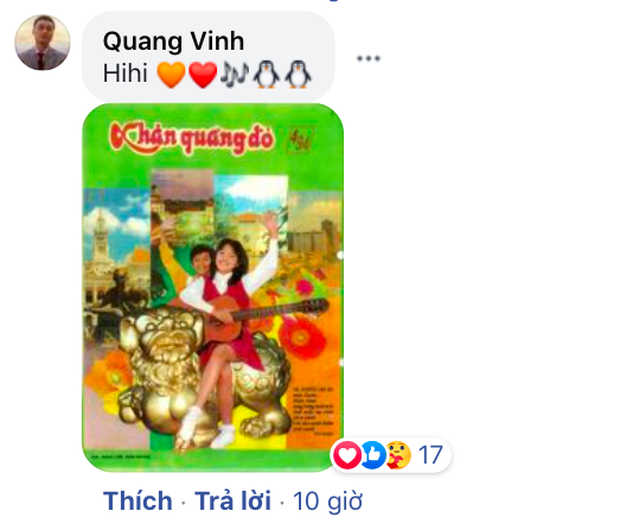Image resolution: width=620 pixels, height=524 pixels.
Task: Click the care hugging-heart reaction icon
Action: point(399,455)
